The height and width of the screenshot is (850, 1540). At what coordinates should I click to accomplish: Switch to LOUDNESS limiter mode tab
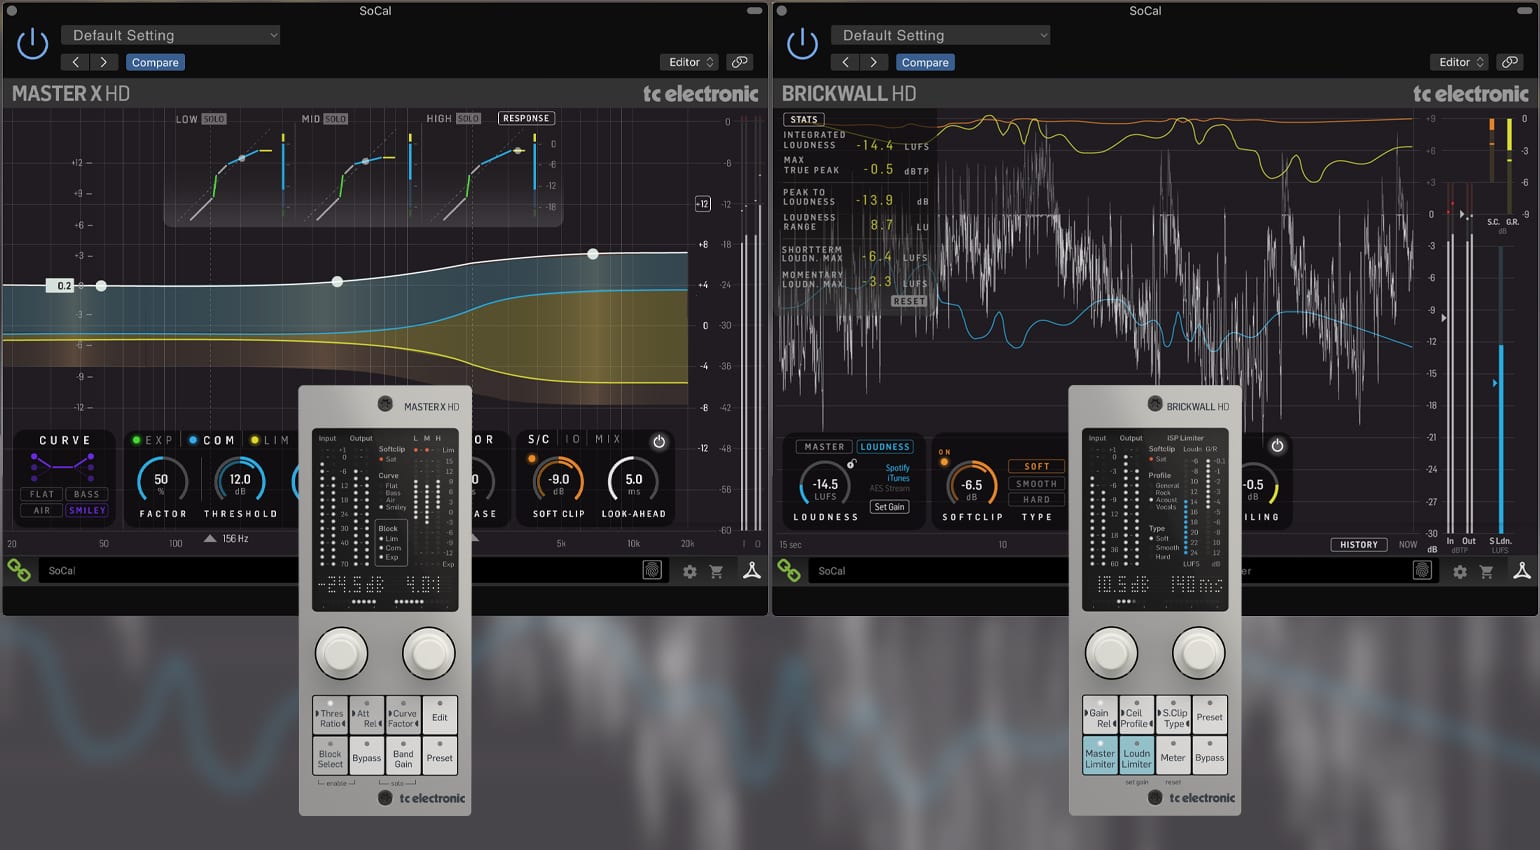pos(885,447)
